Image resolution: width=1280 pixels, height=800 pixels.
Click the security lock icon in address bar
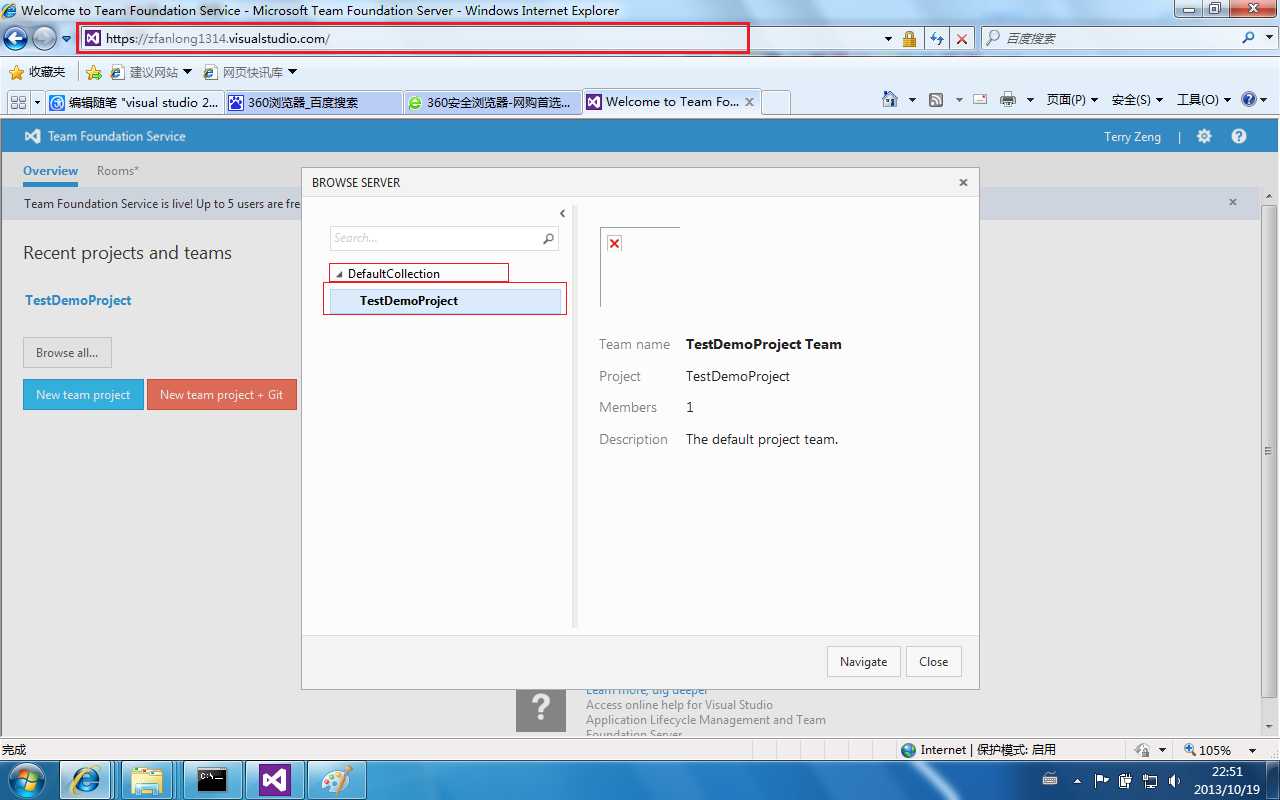point(909,39)
